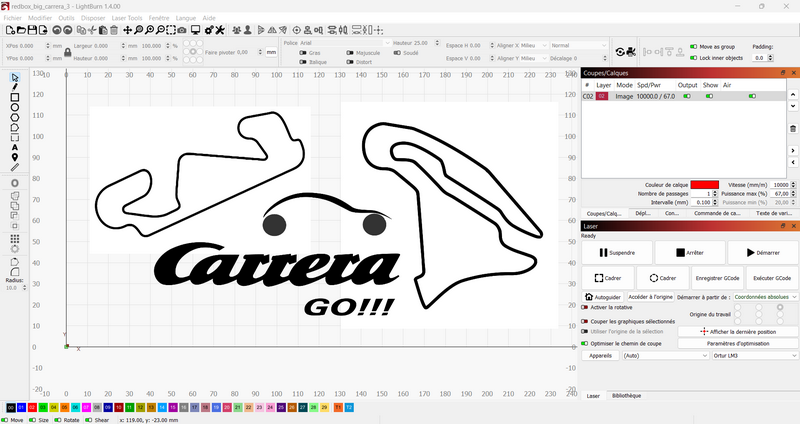Click the 'Puissance max (%)' input field
The image size is (800, 424).
pos(780,193)
